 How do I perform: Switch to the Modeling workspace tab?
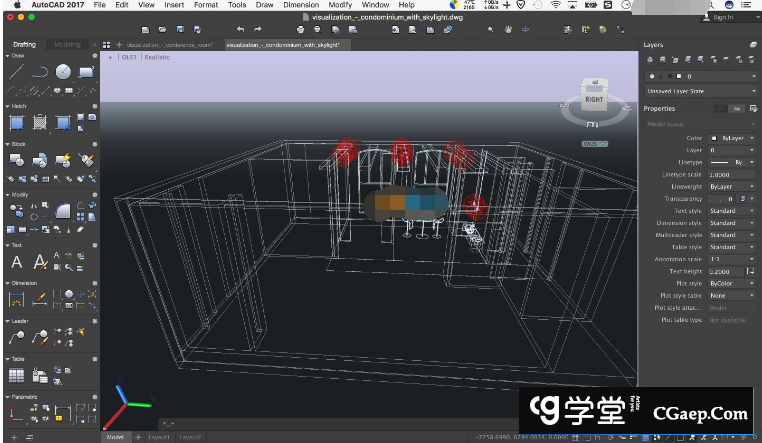click(67, 45)
